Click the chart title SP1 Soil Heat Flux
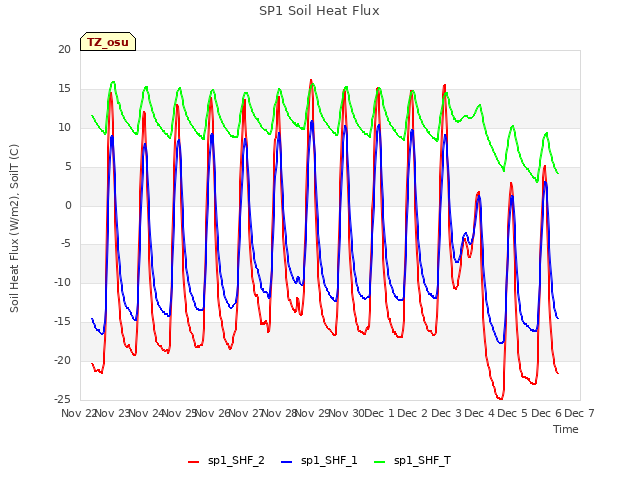The width and height of the screenshot is (640, 480). [x=319, y=11]
